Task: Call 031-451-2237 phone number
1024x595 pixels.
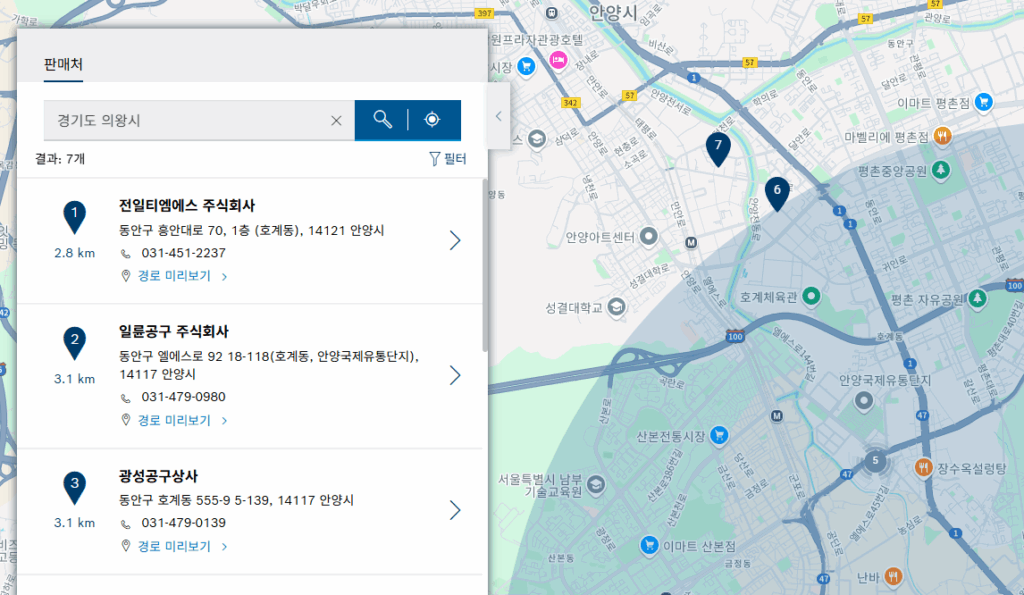Action: 184,253
